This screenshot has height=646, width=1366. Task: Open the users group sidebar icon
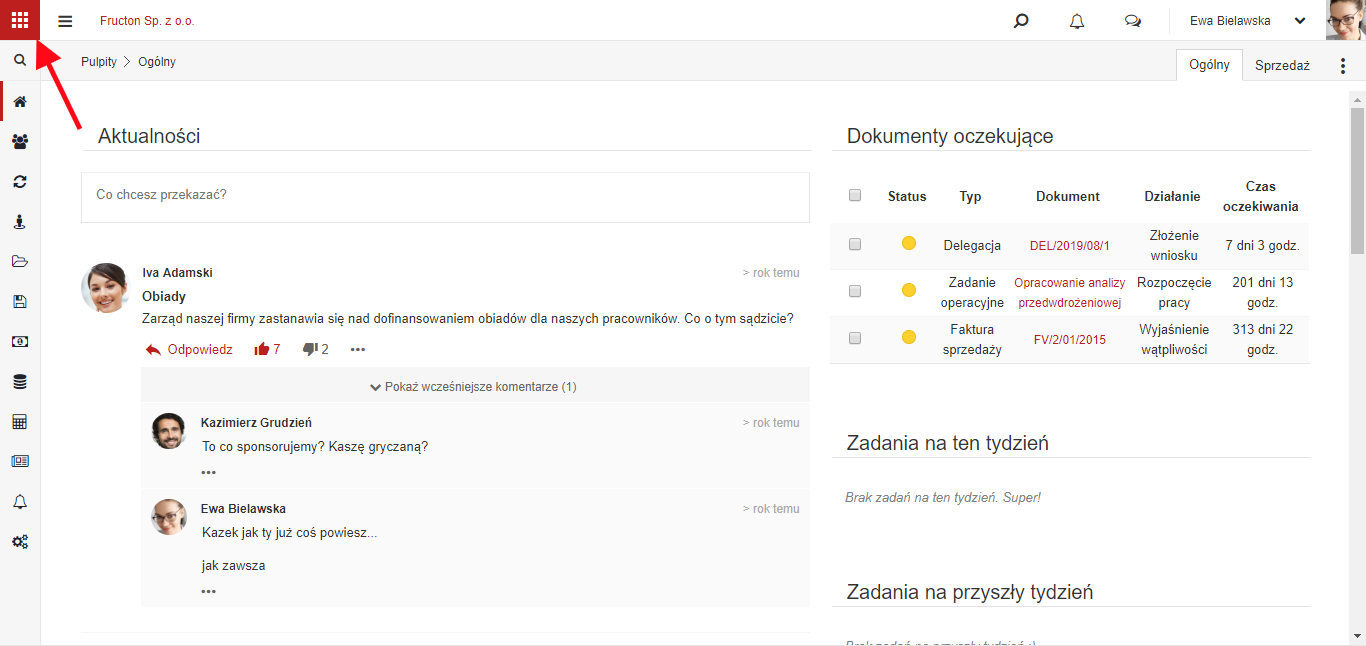click(20, 142)
